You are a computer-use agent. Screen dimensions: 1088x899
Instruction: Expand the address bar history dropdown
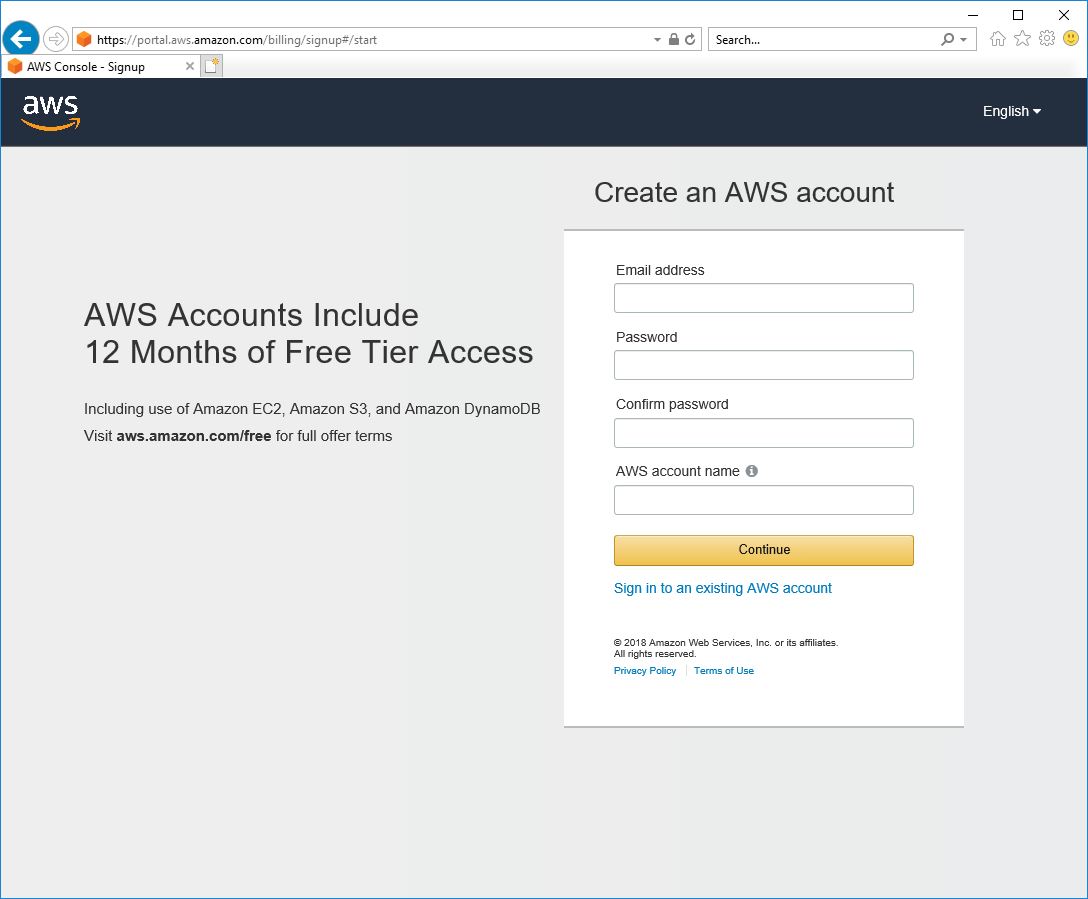pyautogui.click(x=657, y=40)
